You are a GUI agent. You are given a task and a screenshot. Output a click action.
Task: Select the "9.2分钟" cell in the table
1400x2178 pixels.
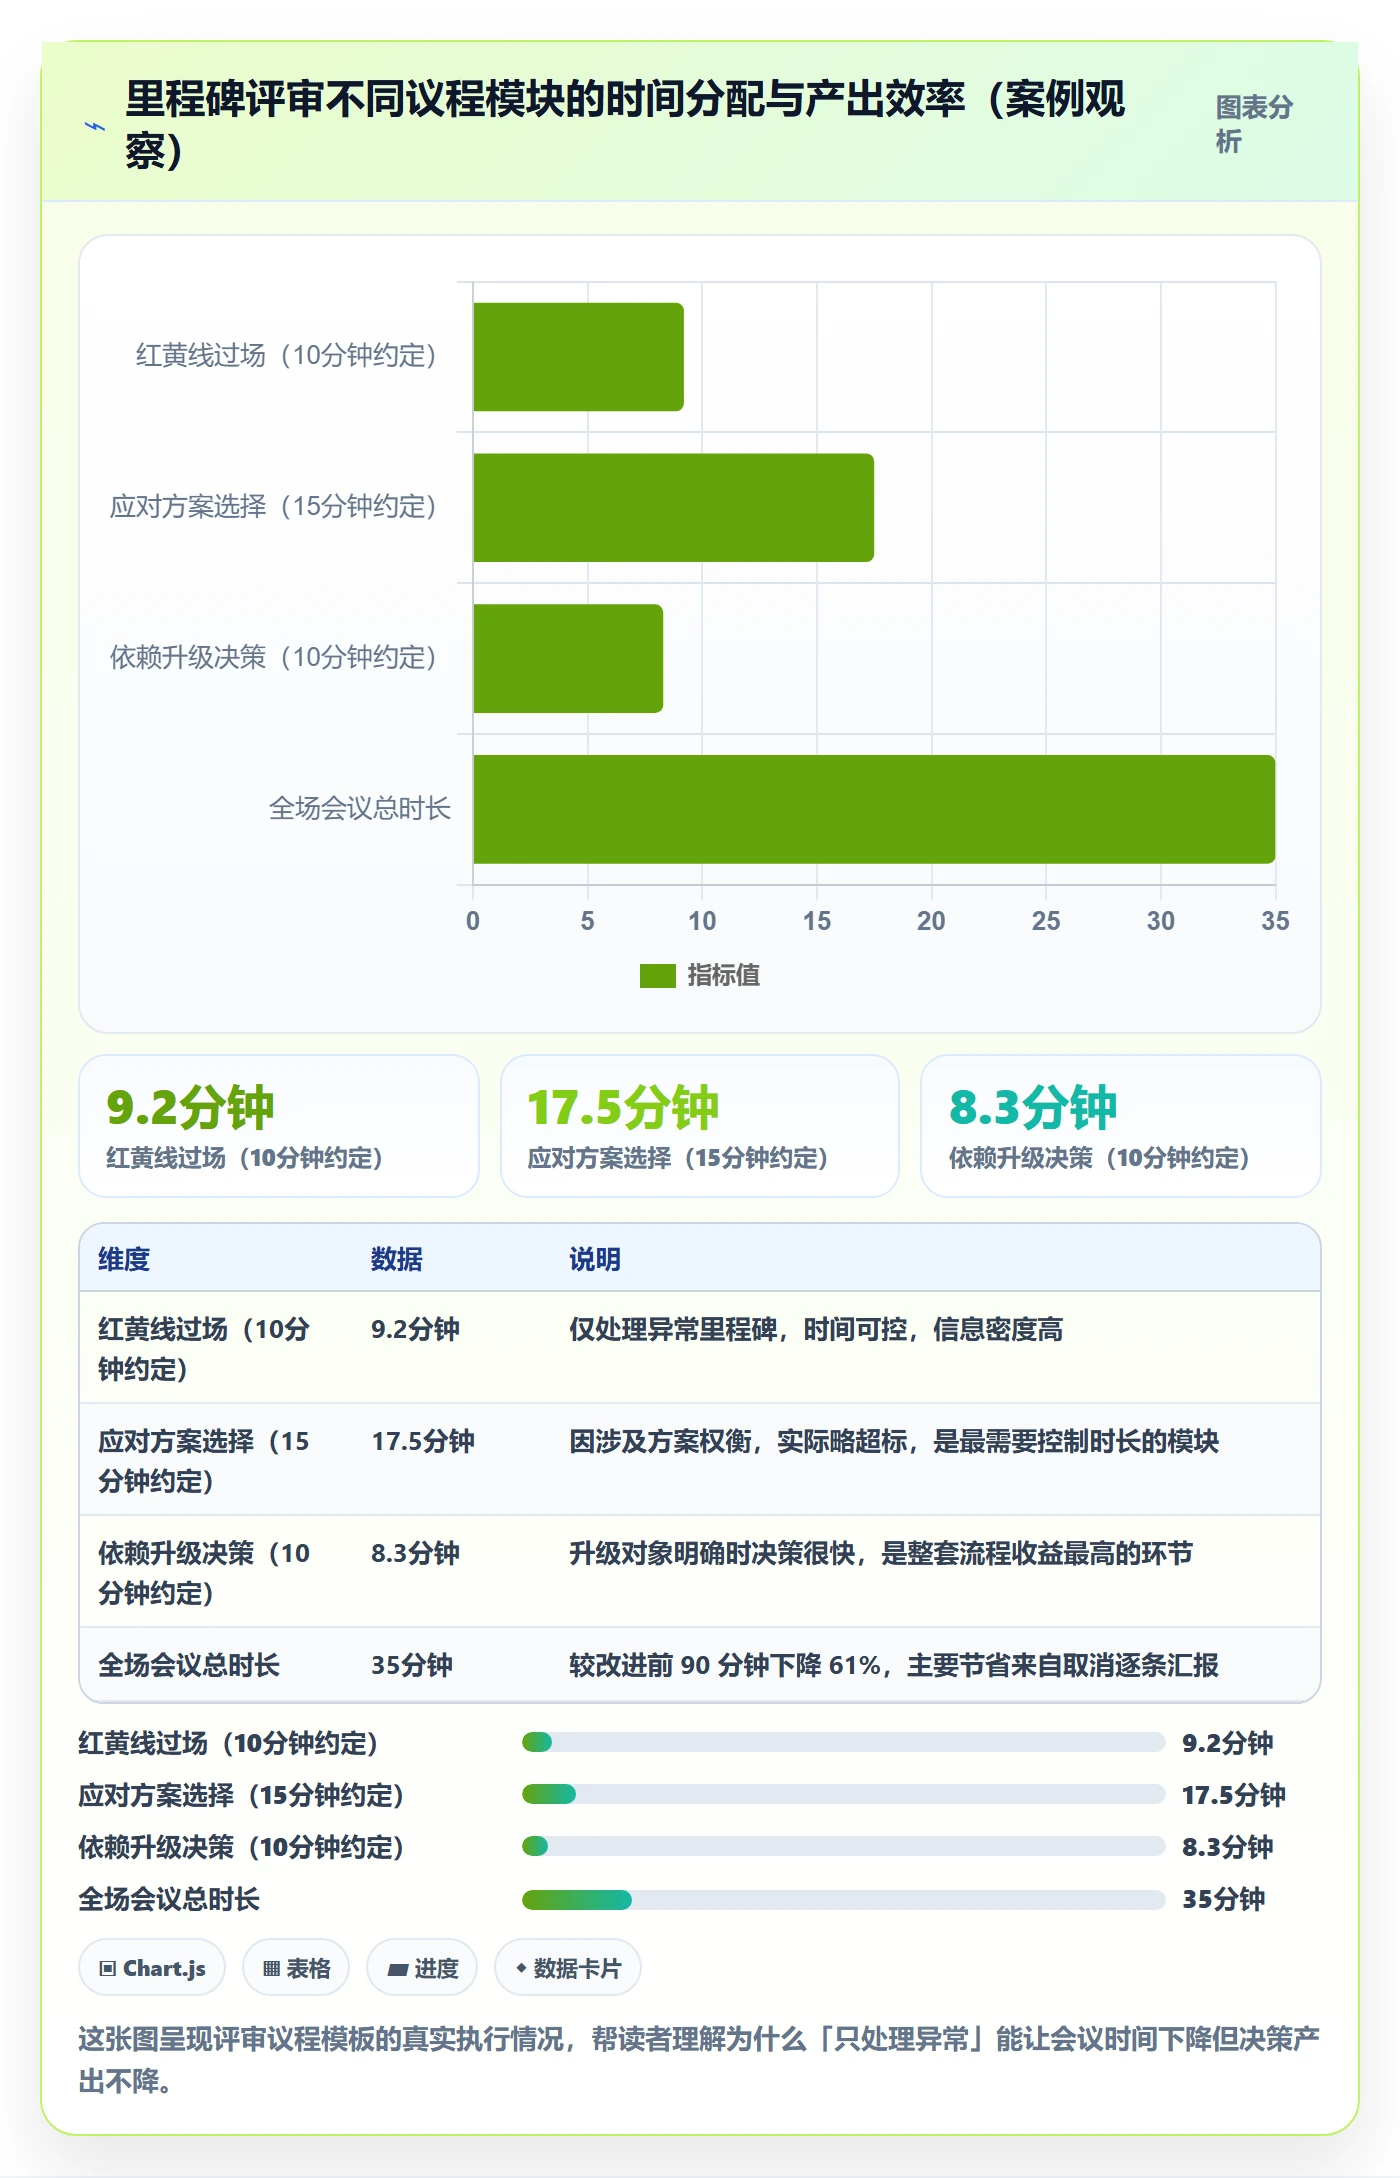pos(415,1329)
